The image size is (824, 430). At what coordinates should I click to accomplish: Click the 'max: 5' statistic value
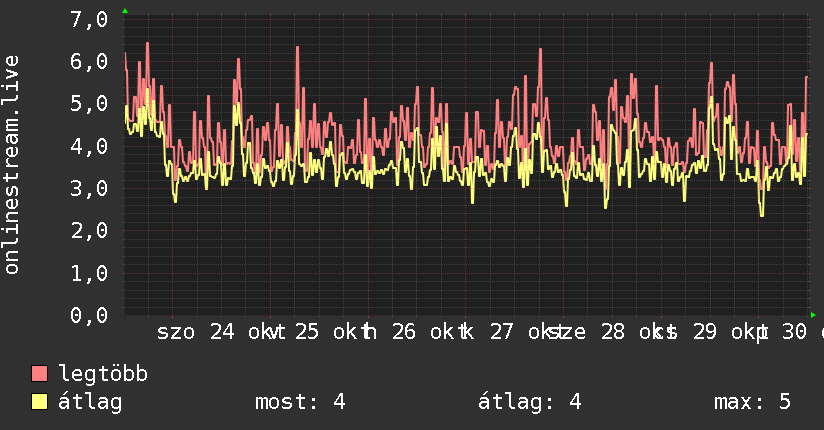[752, 402]
